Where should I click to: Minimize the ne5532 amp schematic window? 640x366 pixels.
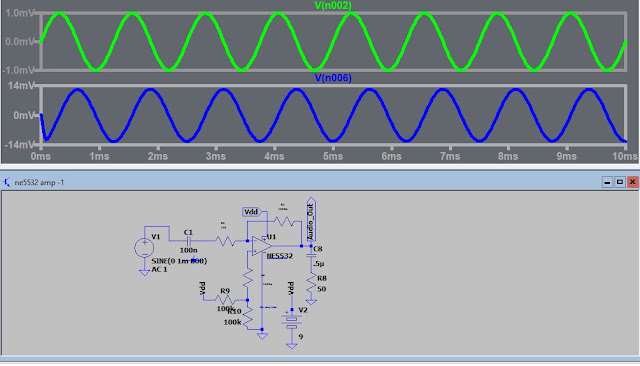click(607, 182)
